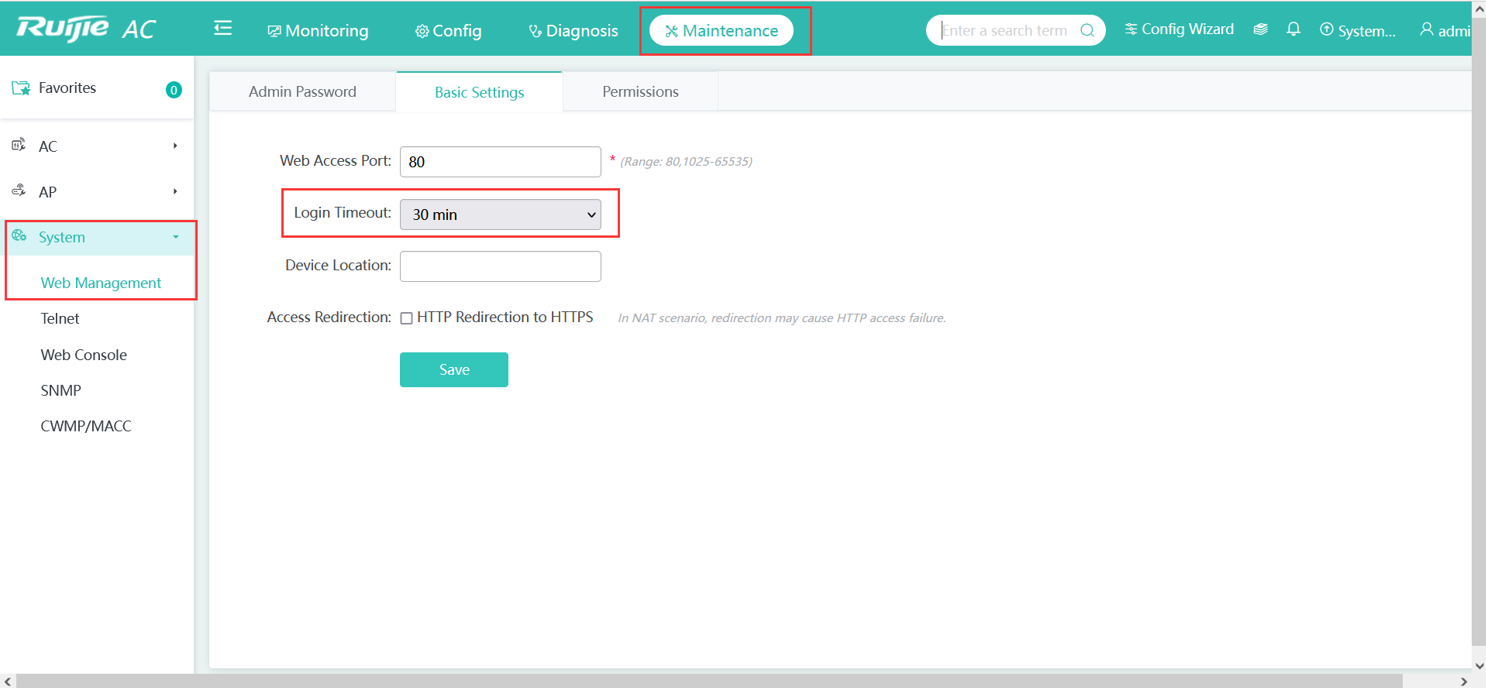Expand the AP sidebar section
This screenshot has height=688, width=1486.
click(x=97, y=191)
